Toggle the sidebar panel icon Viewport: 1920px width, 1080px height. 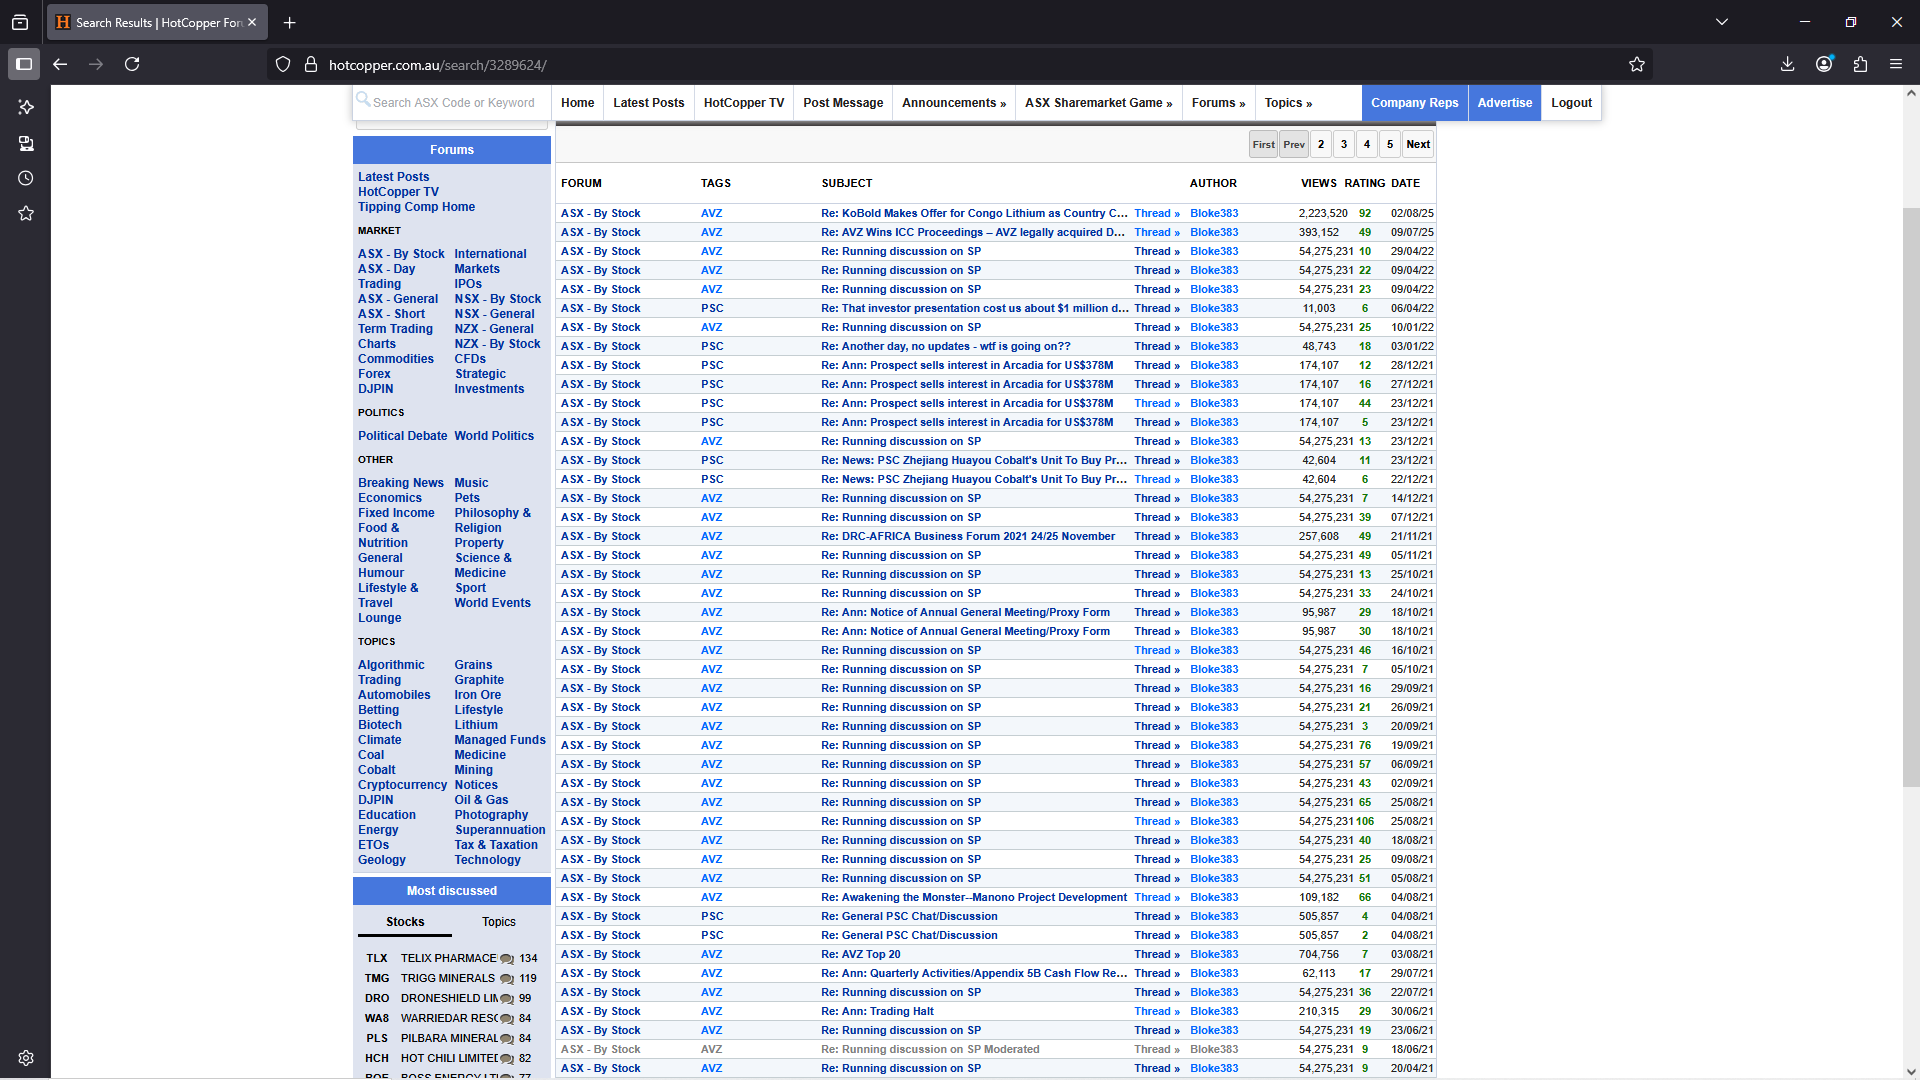(x=24, y=64)
